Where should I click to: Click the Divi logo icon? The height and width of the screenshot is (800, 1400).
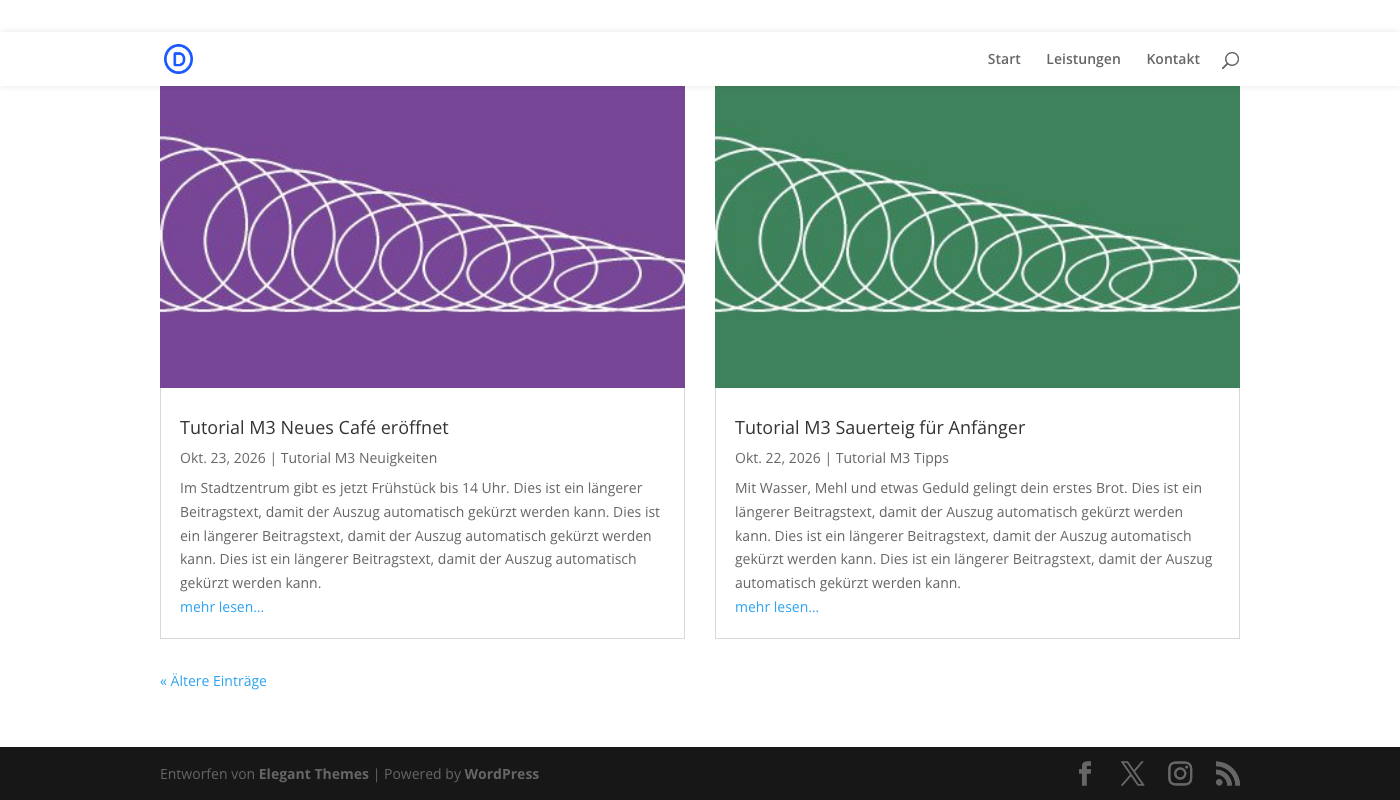tap(178, 59)
